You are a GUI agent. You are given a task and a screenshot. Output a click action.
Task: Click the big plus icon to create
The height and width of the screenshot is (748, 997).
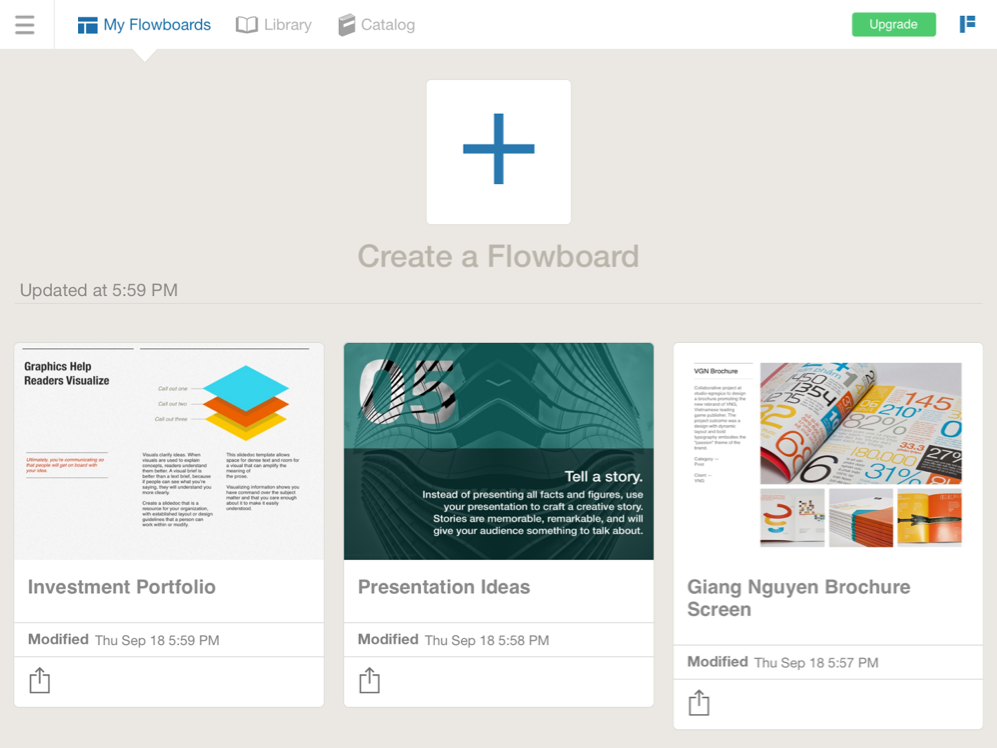[x=498, y=150]
